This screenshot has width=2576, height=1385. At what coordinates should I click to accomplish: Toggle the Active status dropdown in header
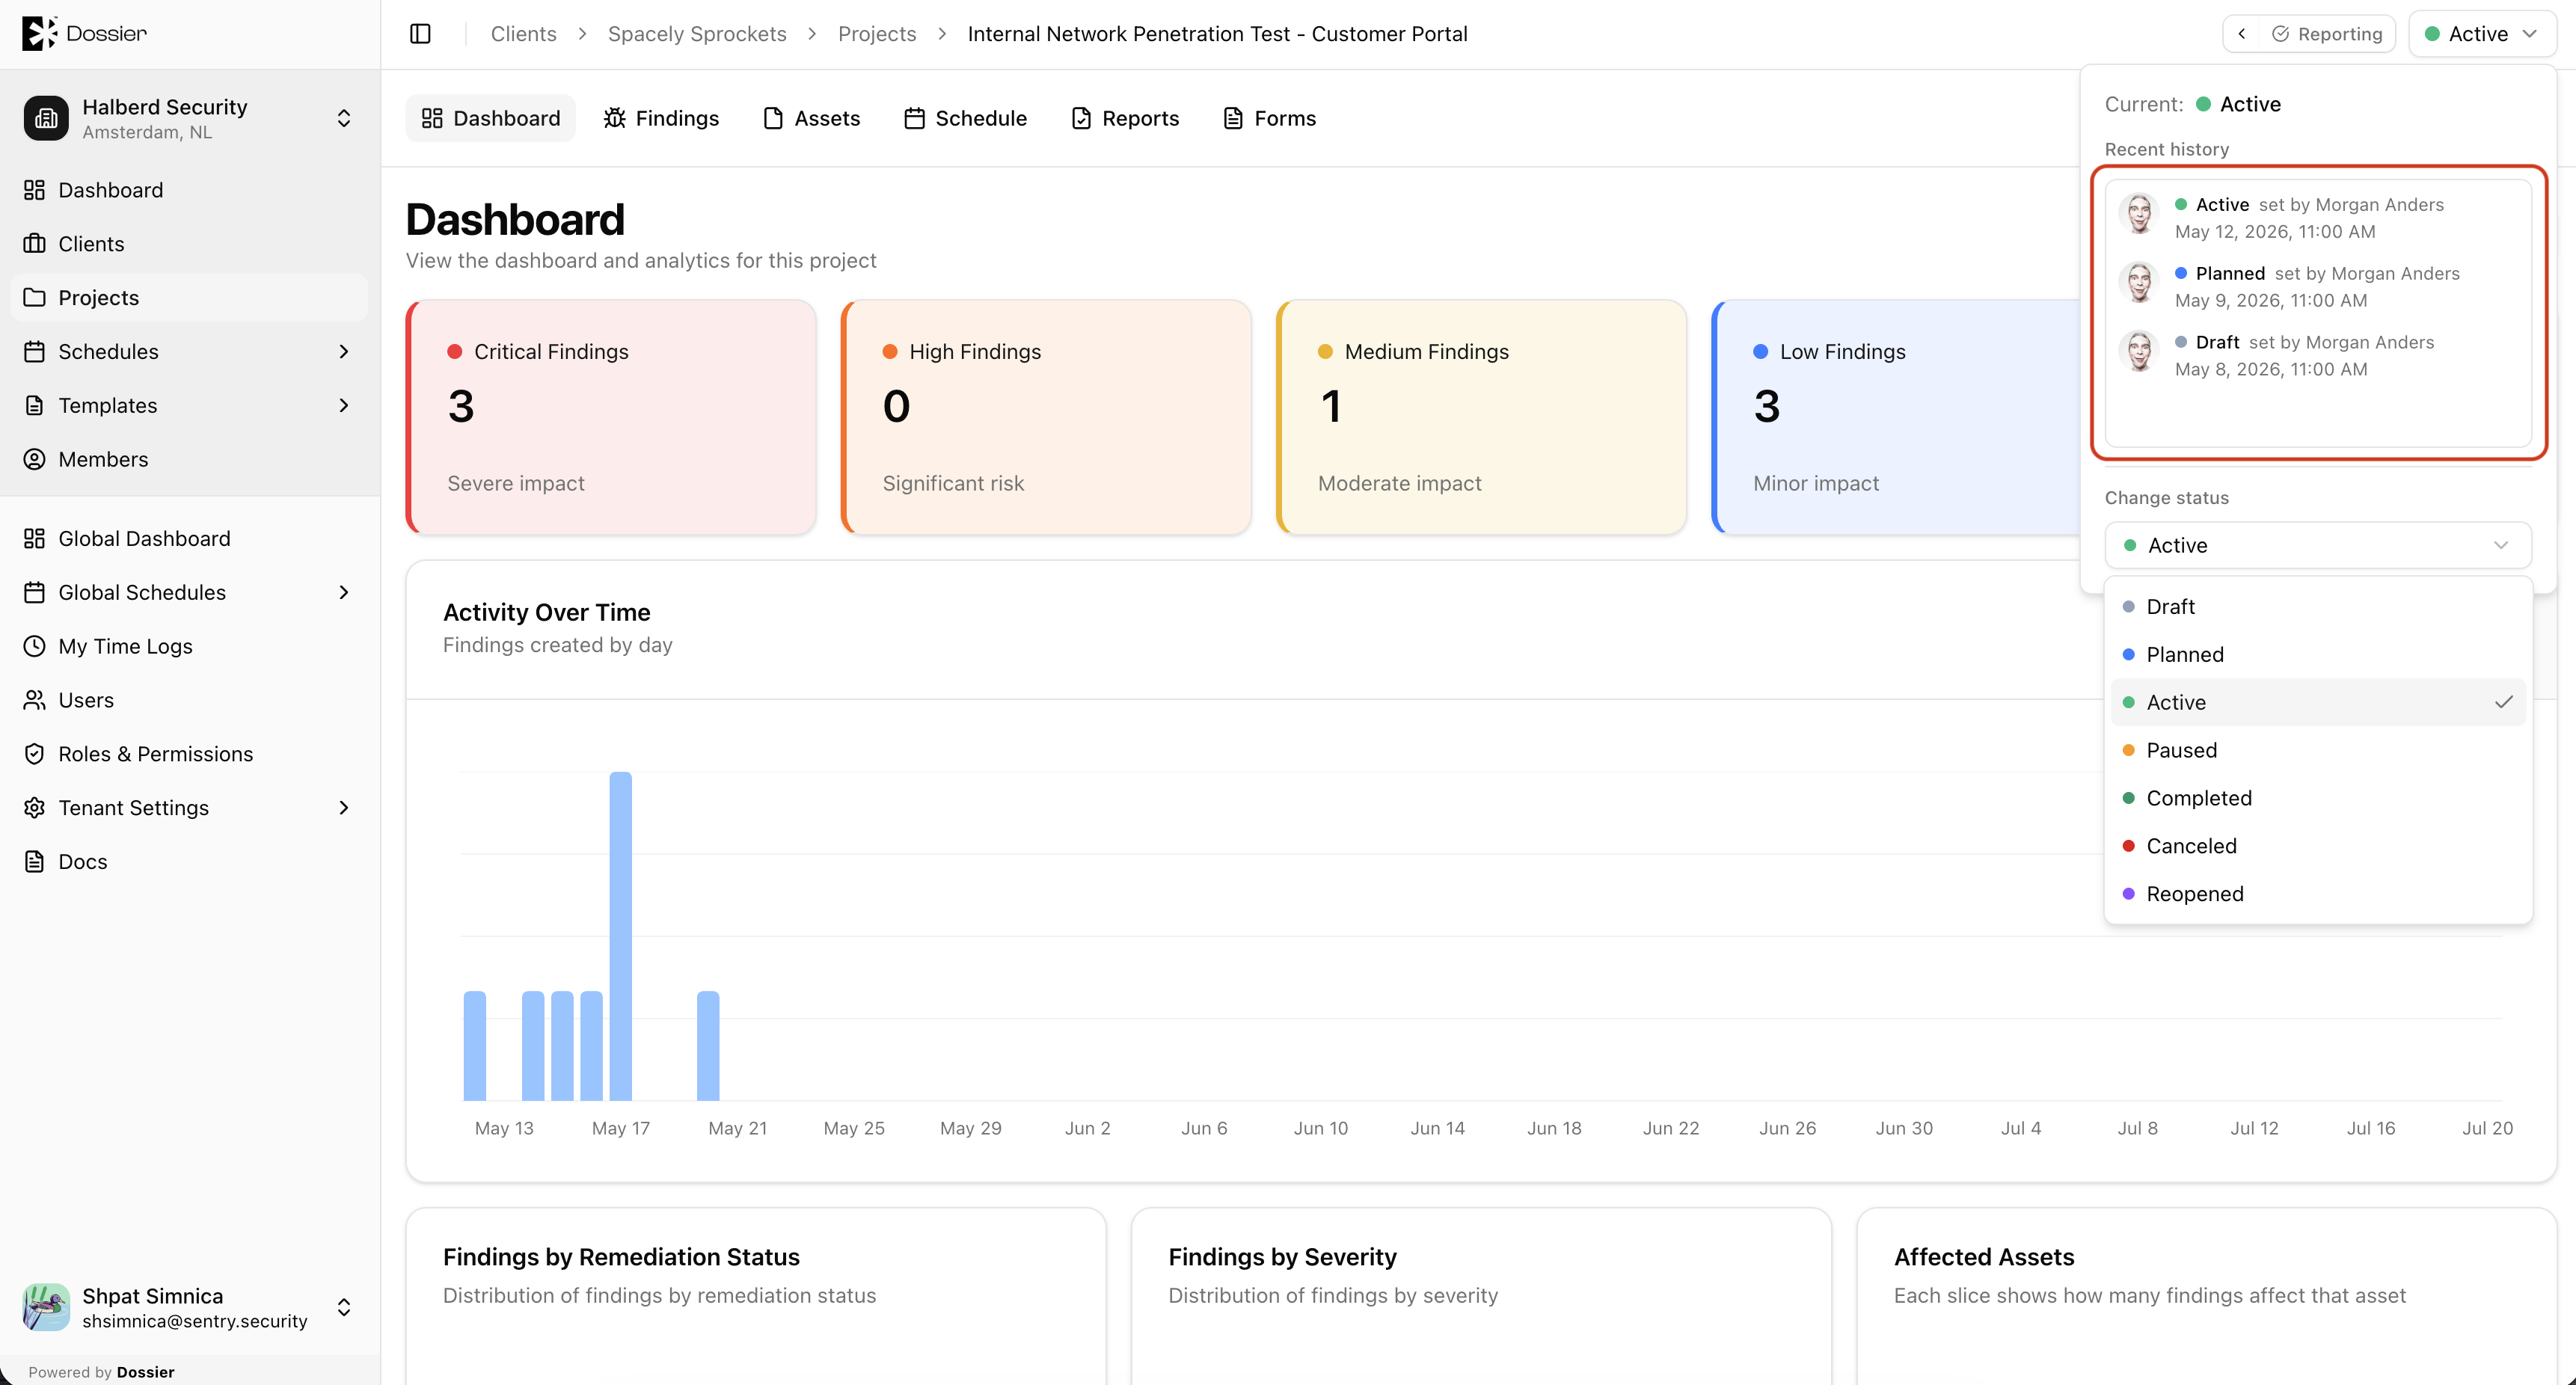(x=2482, y=34)
